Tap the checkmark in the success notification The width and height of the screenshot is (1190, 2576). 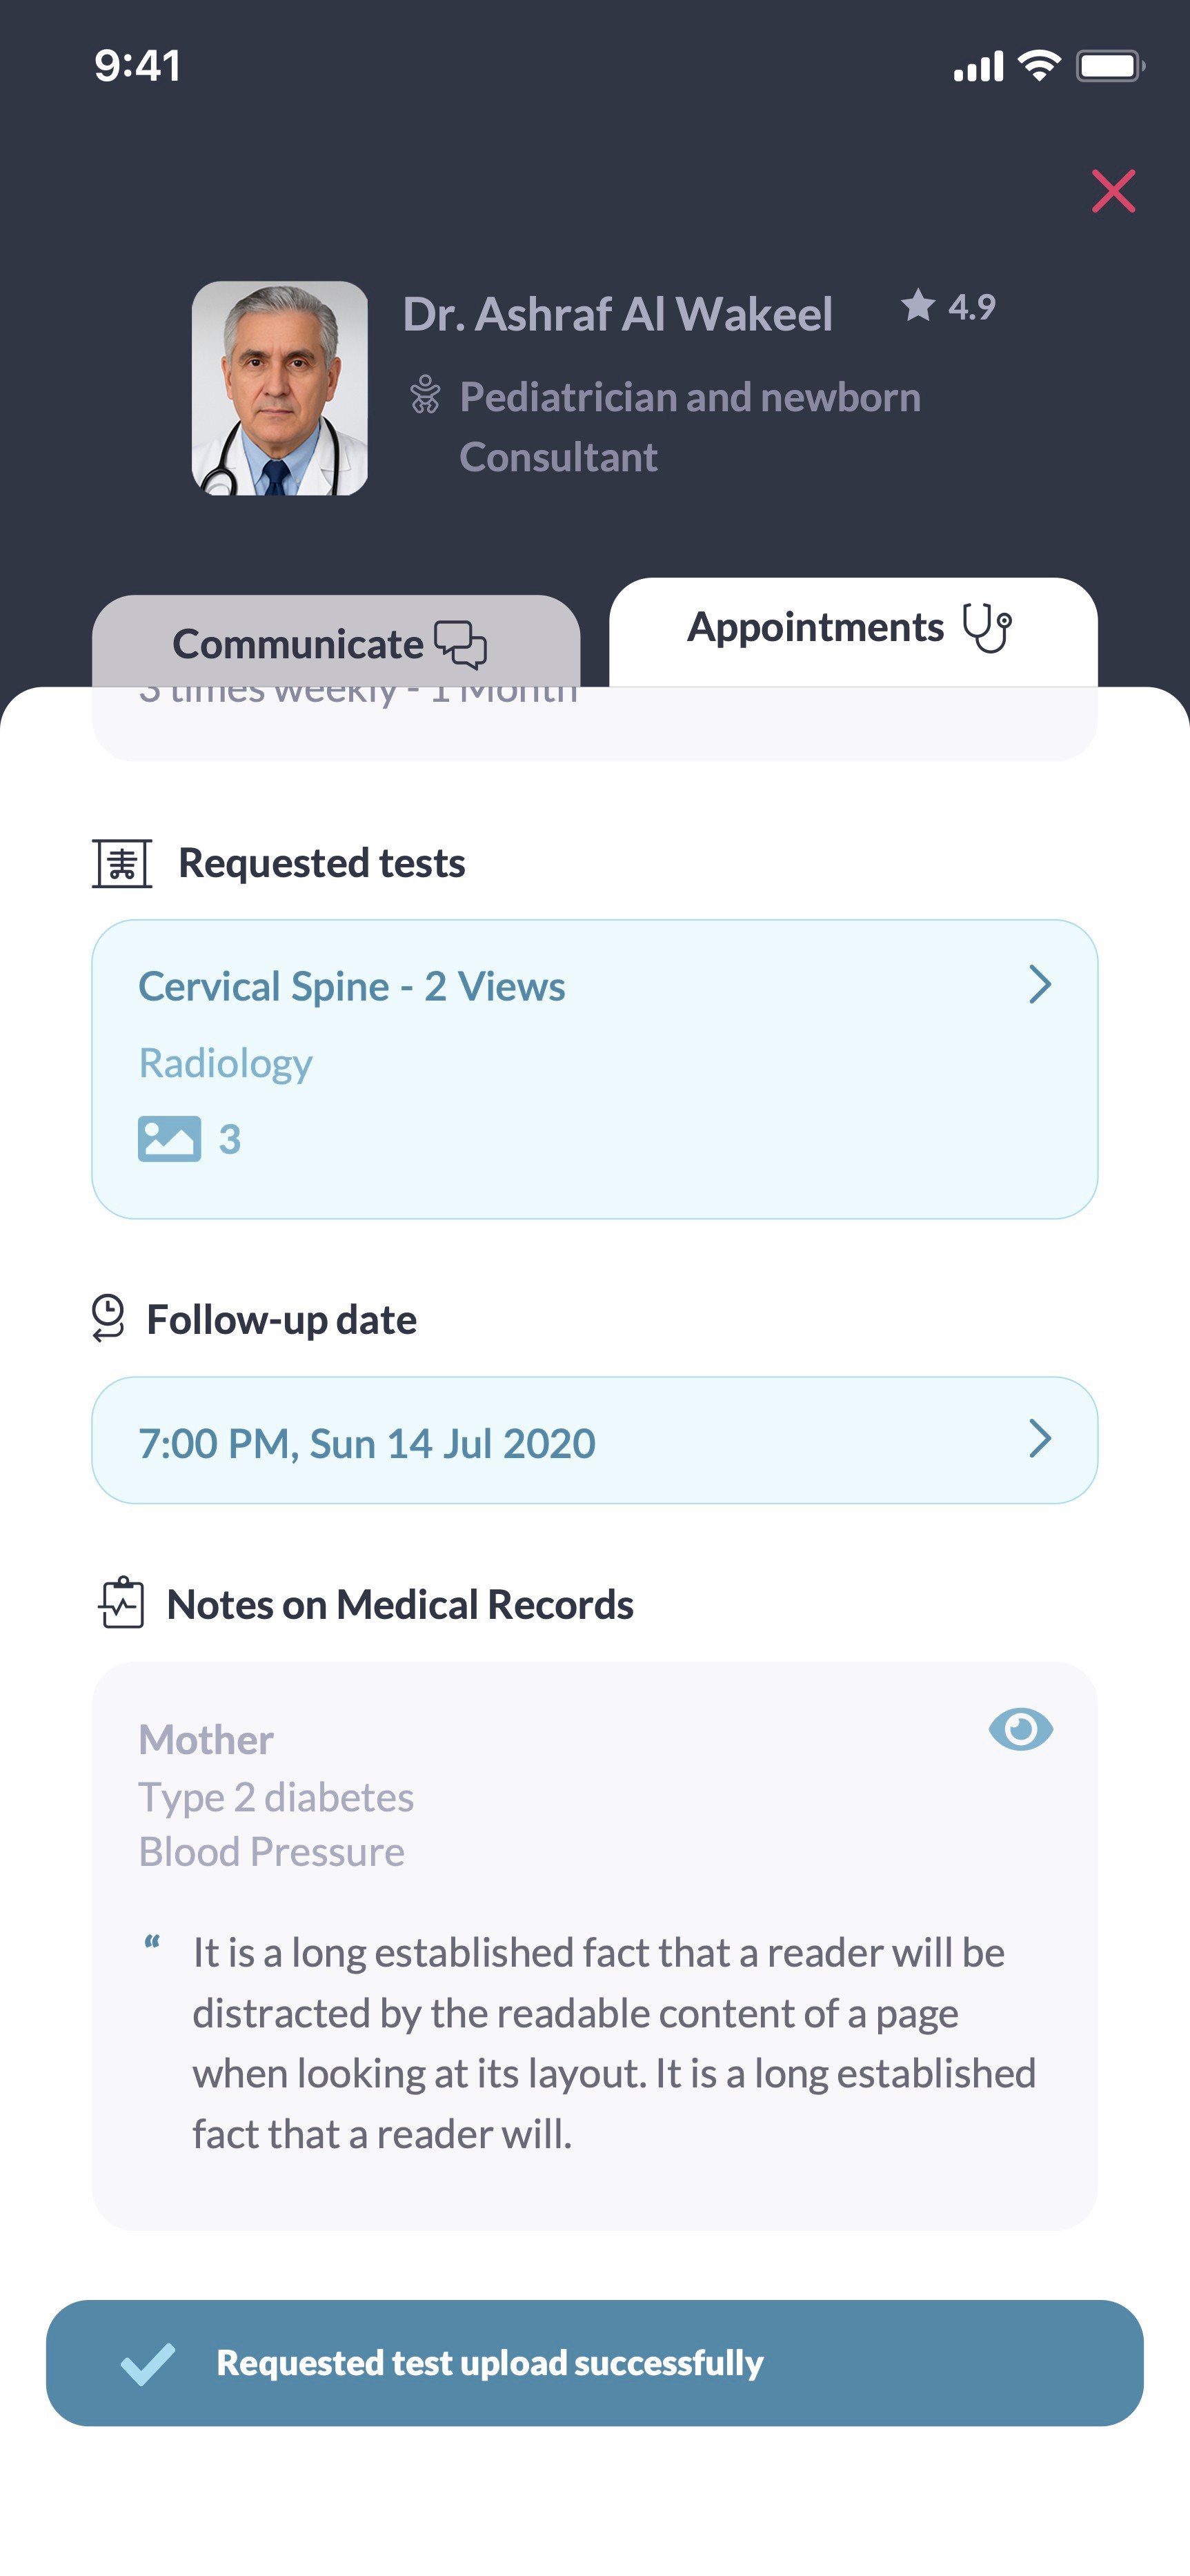pos(148,2364)
